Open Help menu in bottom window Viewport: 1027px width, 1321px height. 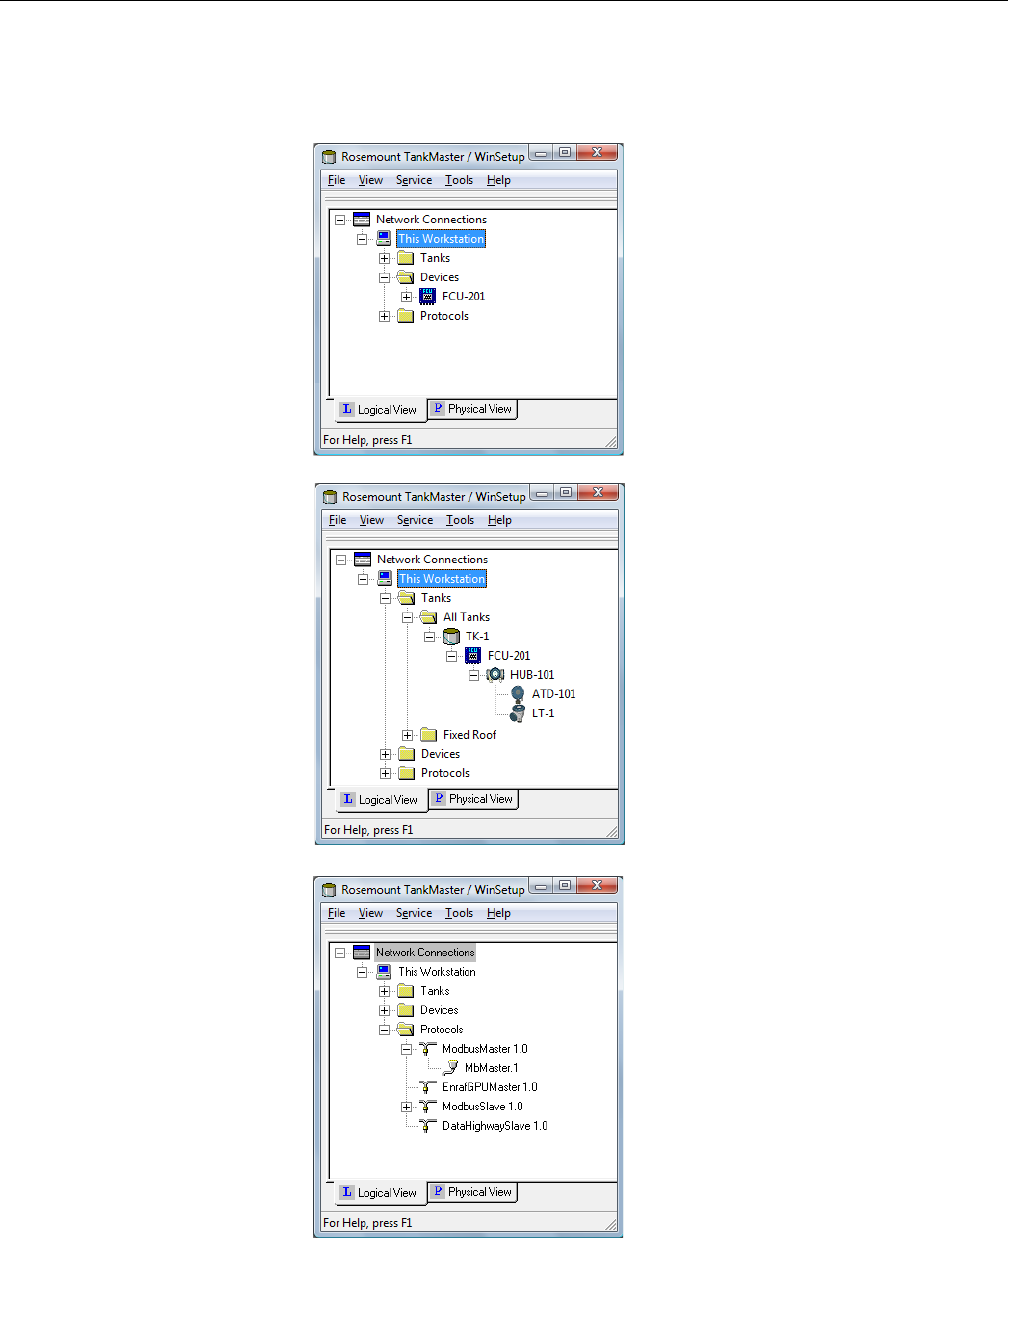[499, 913]
